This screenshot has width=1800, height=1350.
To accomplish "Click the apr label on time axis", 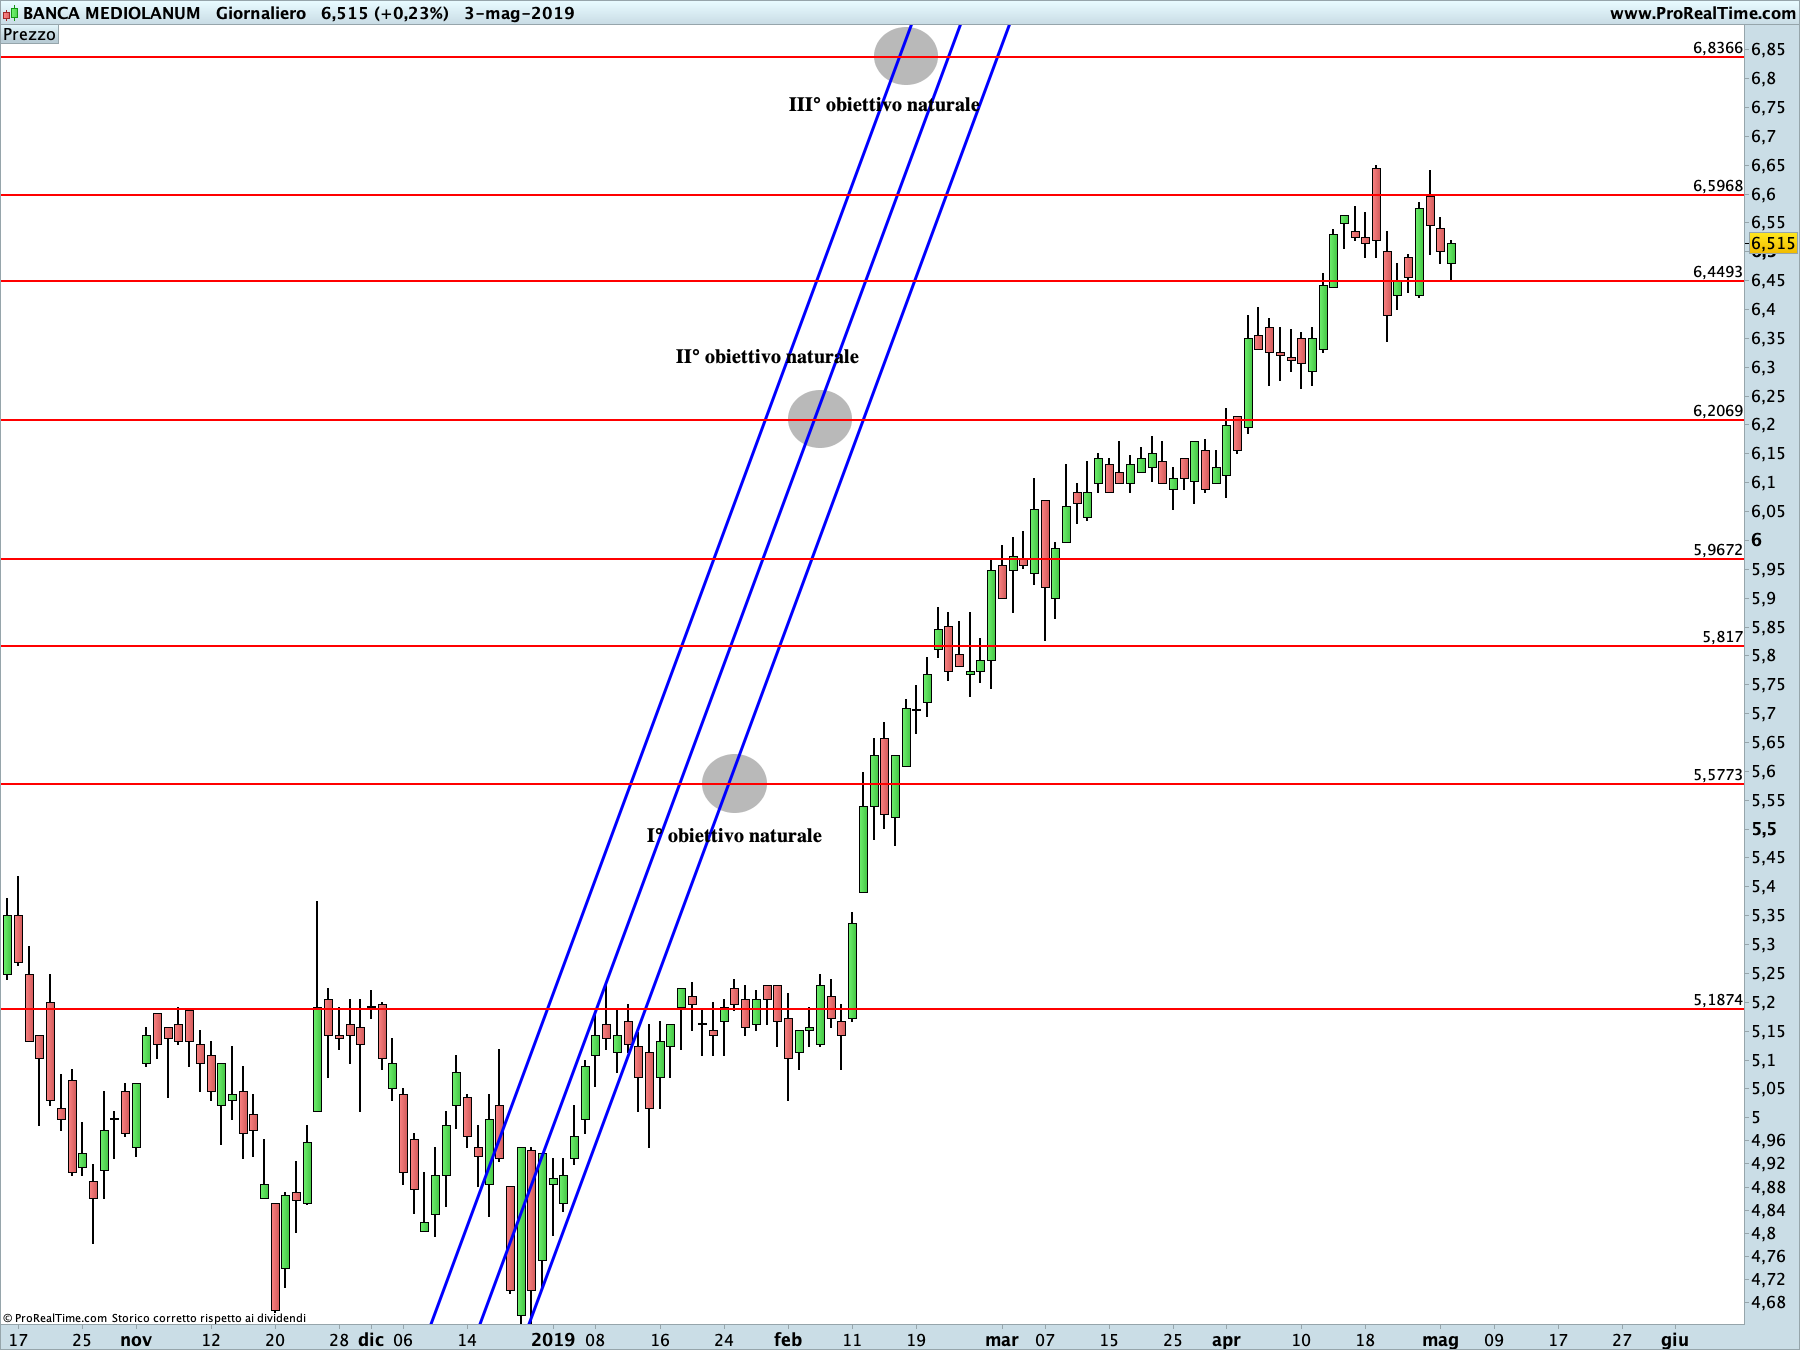I will click(1226, 1340).
